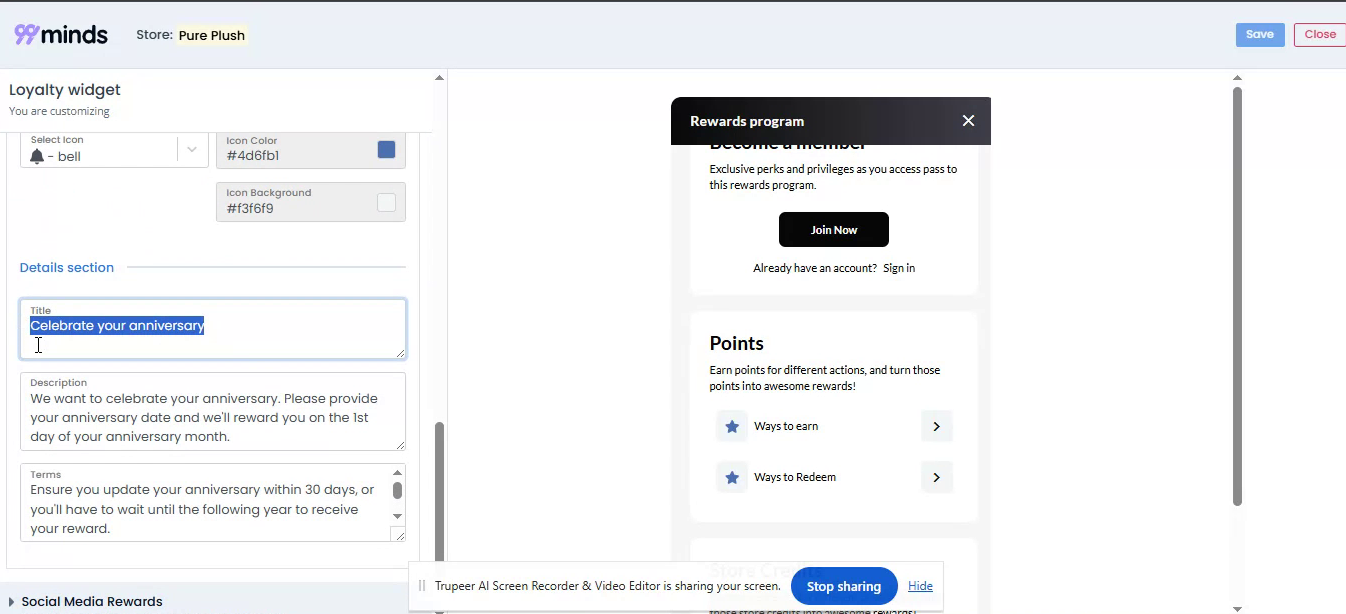Click the Ways to Redeem row label
Viewport: 1346px width, 614px height.
coord(795,477)
